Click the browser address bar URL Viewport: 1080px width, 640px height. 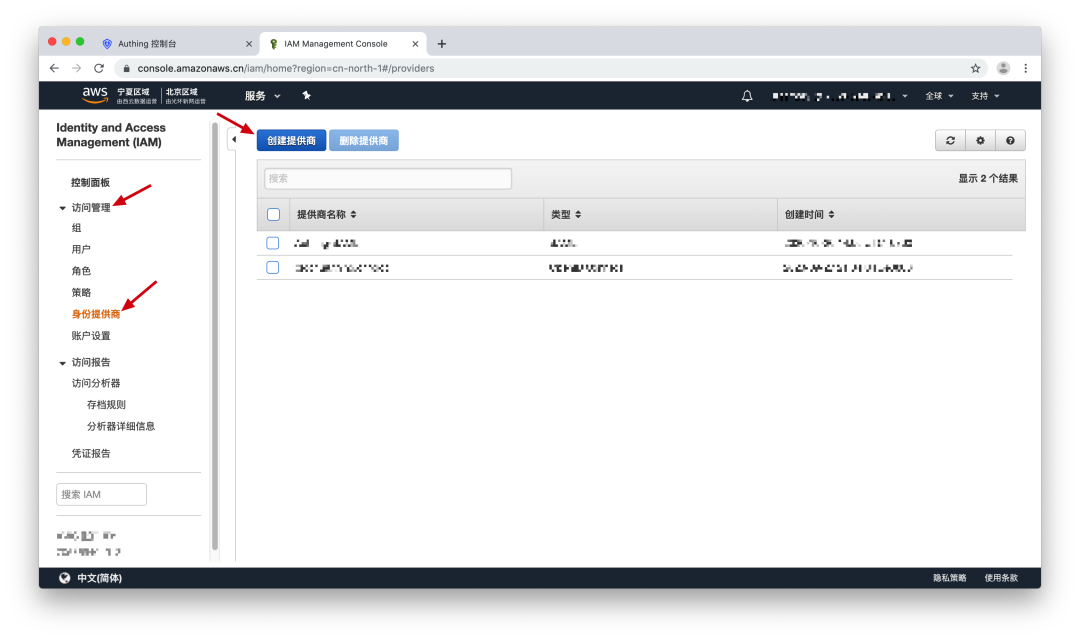point(286,68)
